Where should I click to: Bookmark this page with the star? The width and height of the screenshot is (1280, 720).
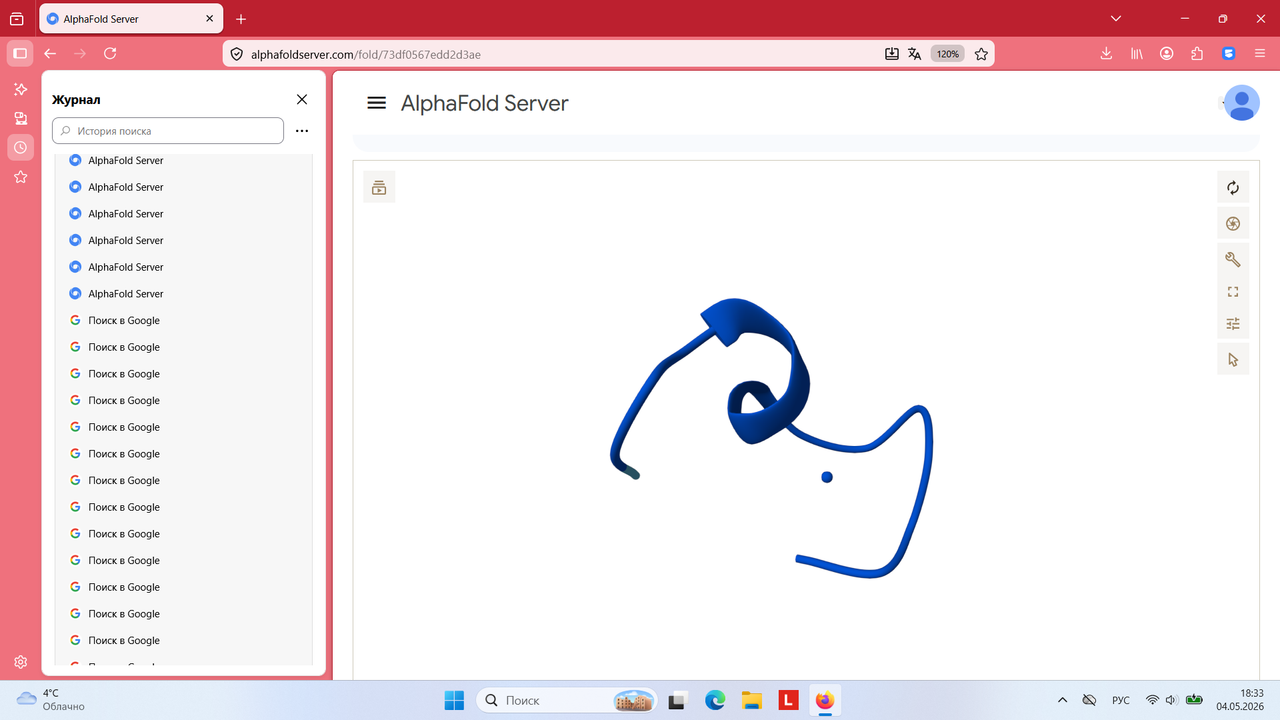point(981,54)
